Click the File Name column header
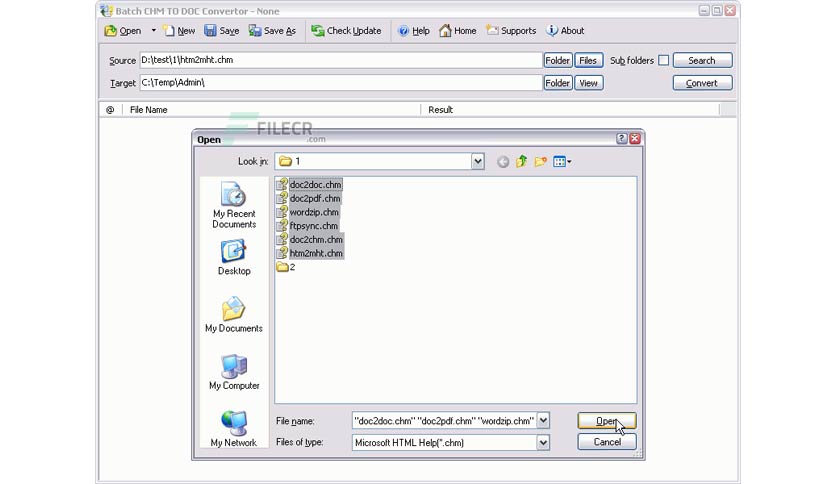Screen dimensions: 836x484 (x=272, y=110)
